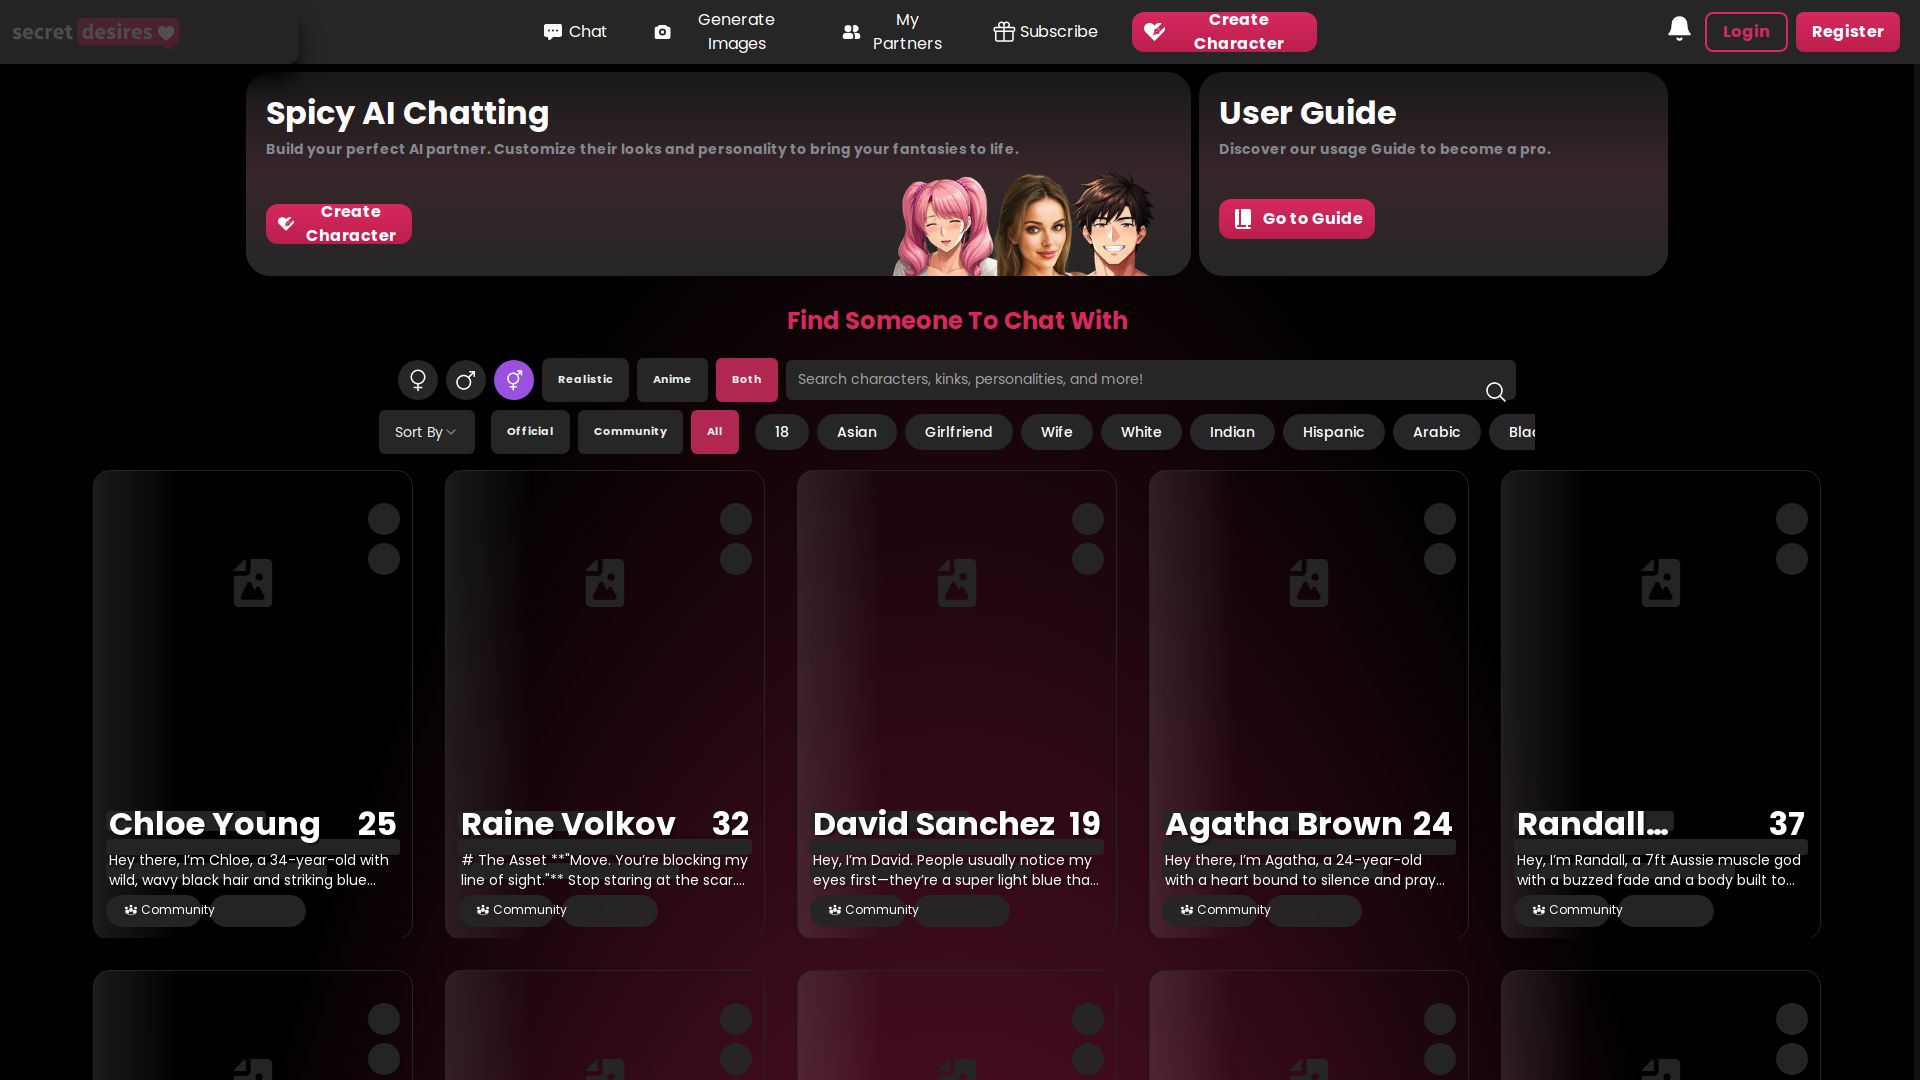Viewport: 1920px width, 1080px height.
Task: Select the Hispanic tag chip
Action: coord(1333,432)
